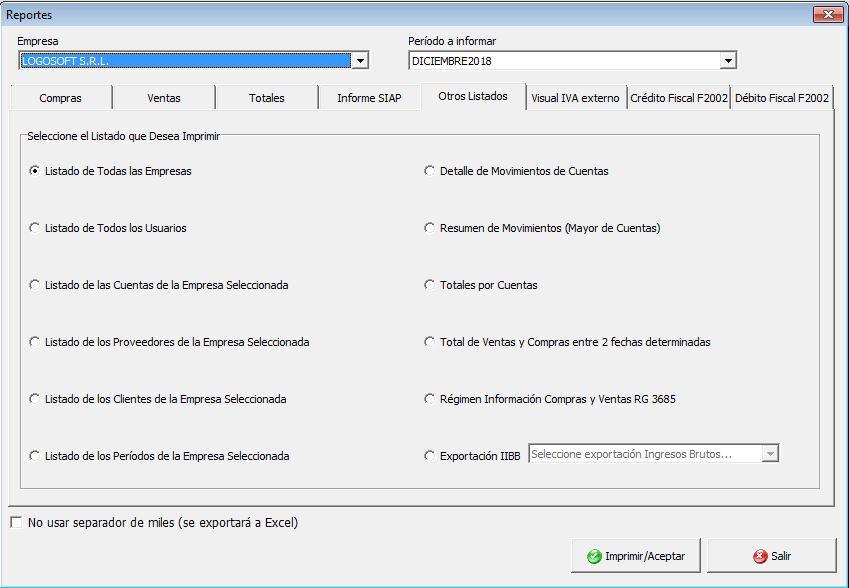Select the Exportación IIBB radio button
849x588 pixels.
pyautogui.click(x=430, y=456)
